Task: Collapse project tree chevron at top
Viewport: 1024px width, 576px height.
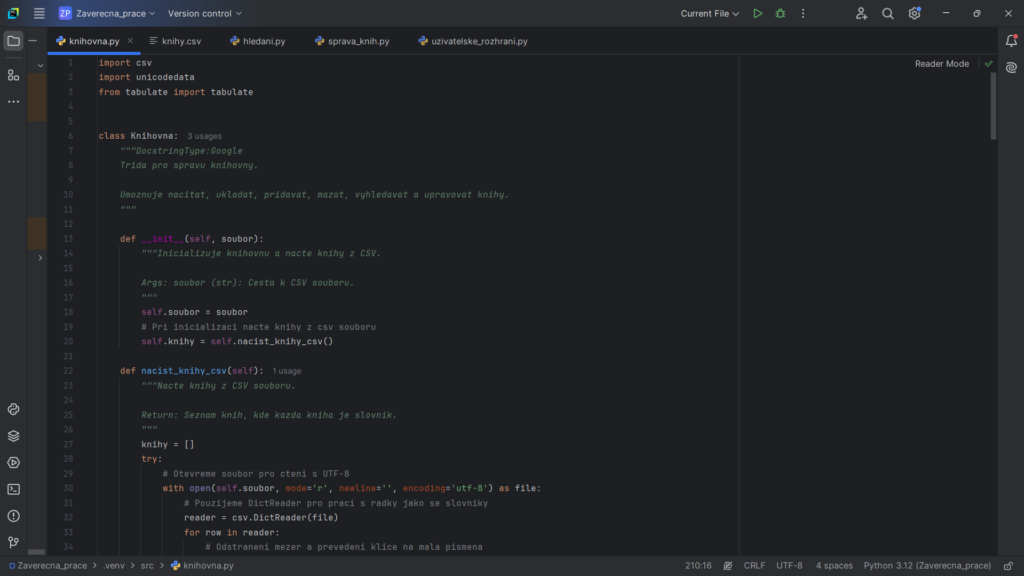Action: click(x=40, y=65)
